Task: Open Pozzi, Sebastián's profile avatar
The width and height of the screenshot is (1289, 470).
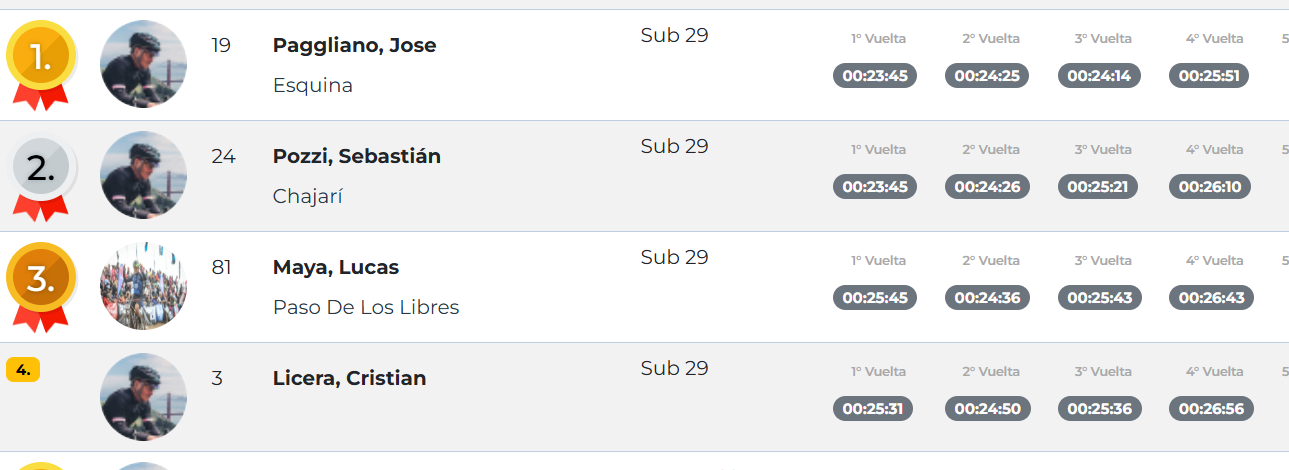Action: (144, 175)
